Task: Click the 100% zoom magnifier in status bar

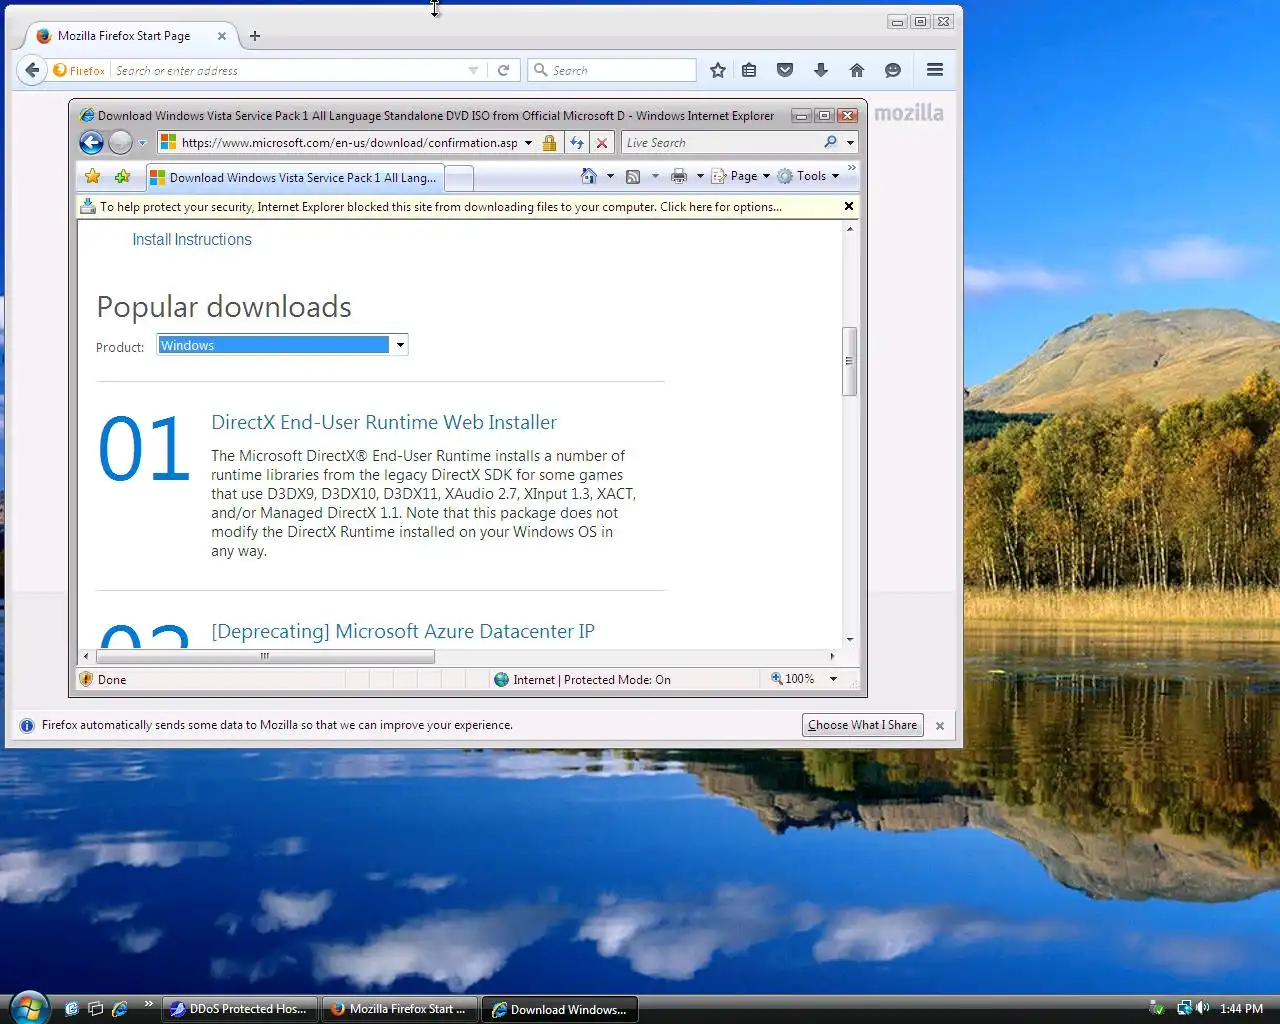Action: click(777, 679)
